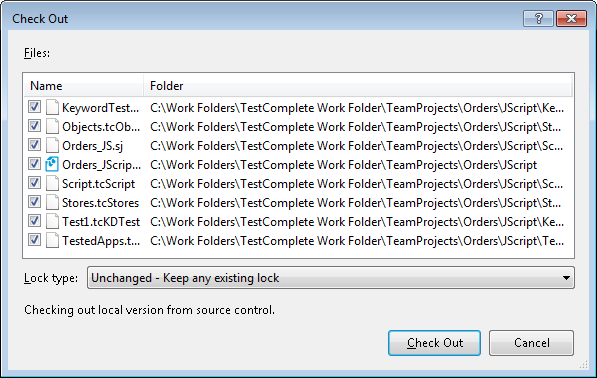This screenshot has height=378, width=597.
Task: Click the Test1.tcKDTest file icon
Action: click(52, 222)
